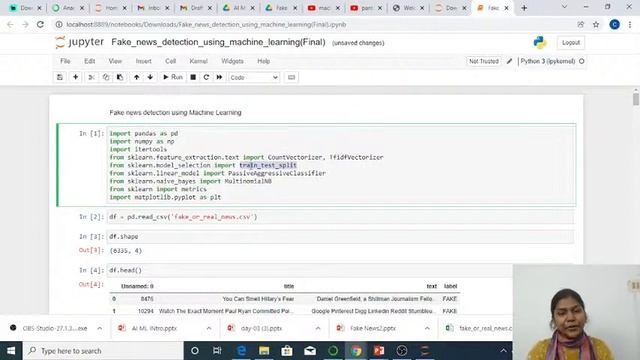Image resolution: width=640 pixels, height=360 pixels.
Task: Run the selected cell
Action: point(173,77)
